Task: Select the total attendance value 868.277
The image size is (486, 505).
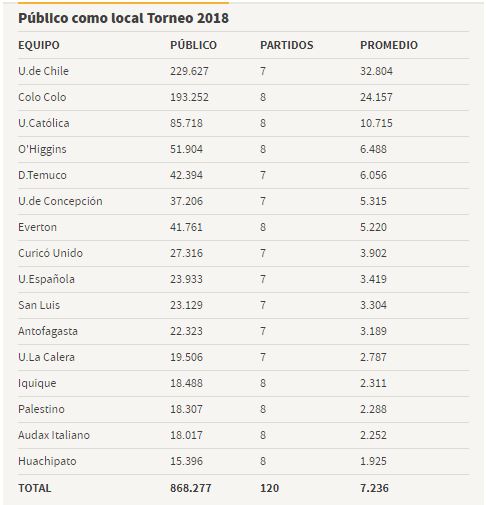Action: (x=191, y=488)
